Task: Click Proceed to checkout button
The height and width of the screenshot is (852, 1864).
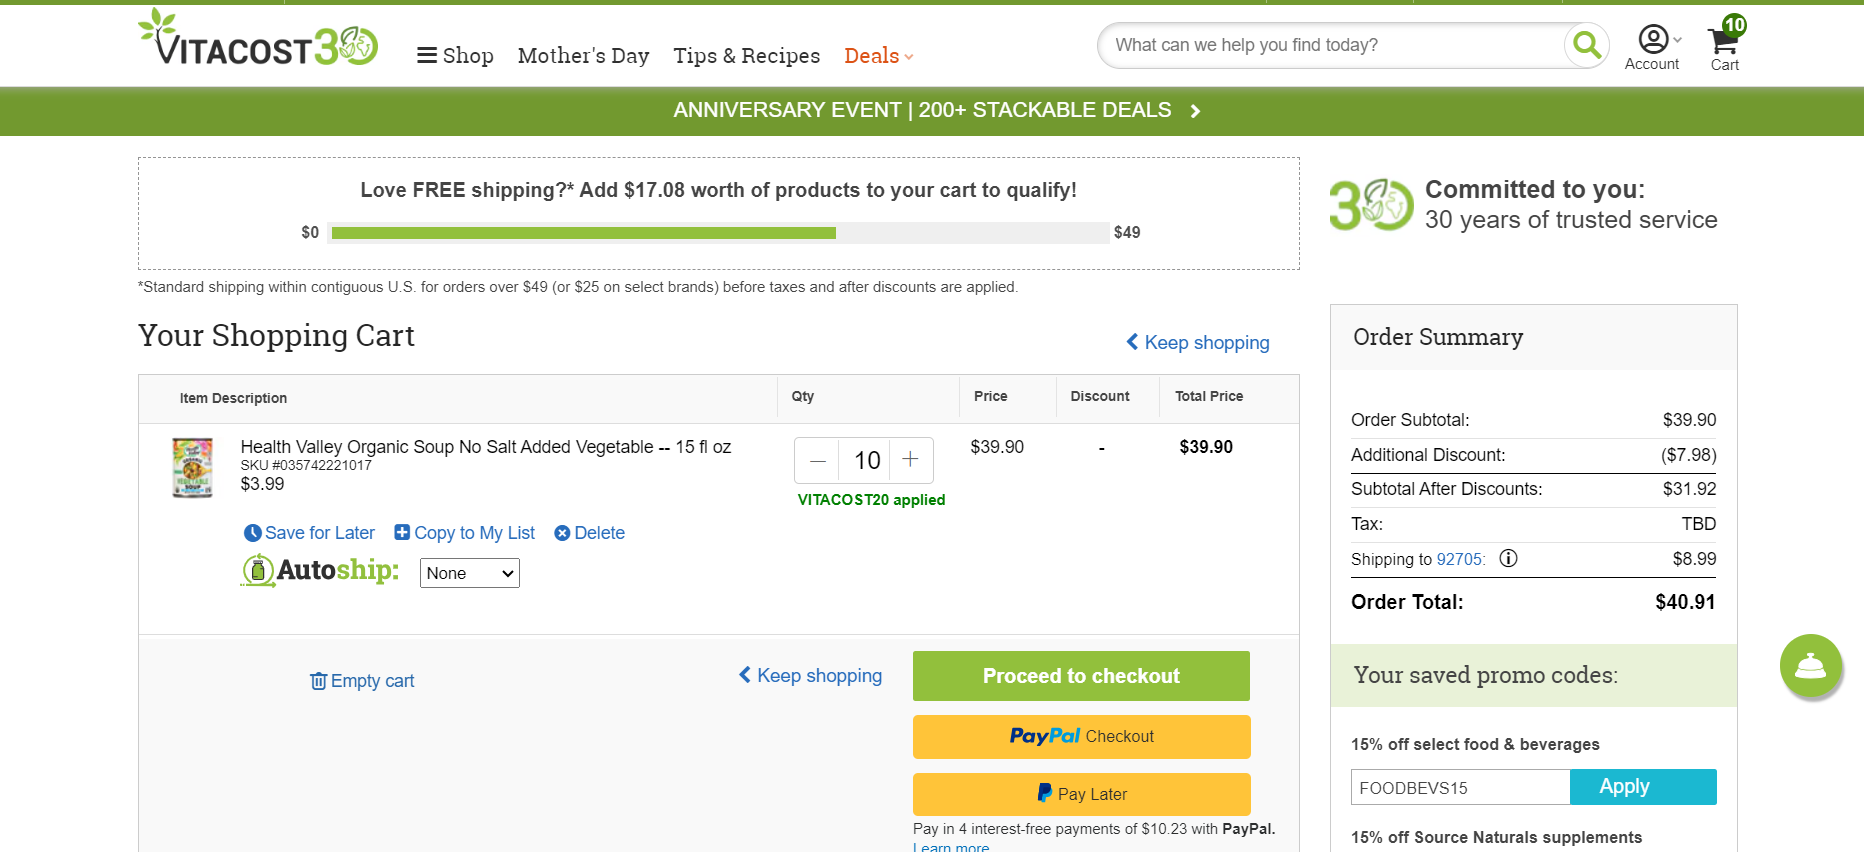Action: [x=1081, y=676]
